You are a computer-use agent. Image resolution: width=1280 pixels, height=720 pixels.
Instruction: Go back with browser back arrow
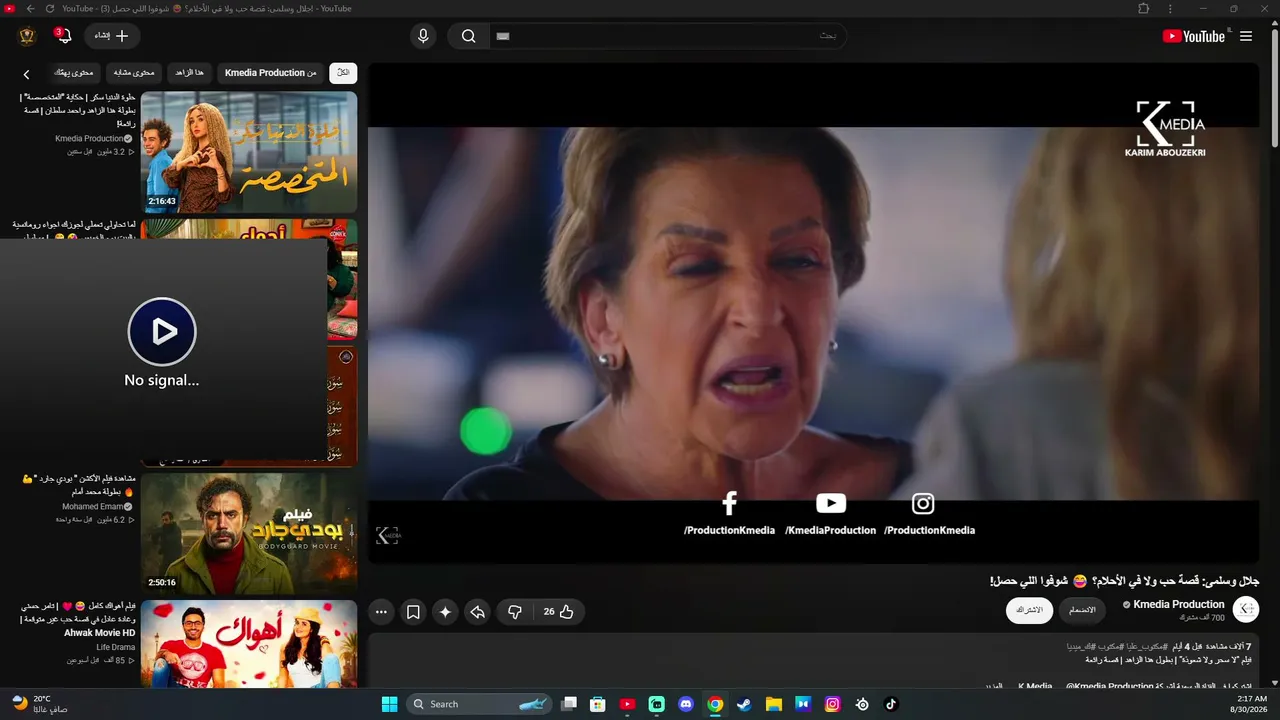coord(31,9)
